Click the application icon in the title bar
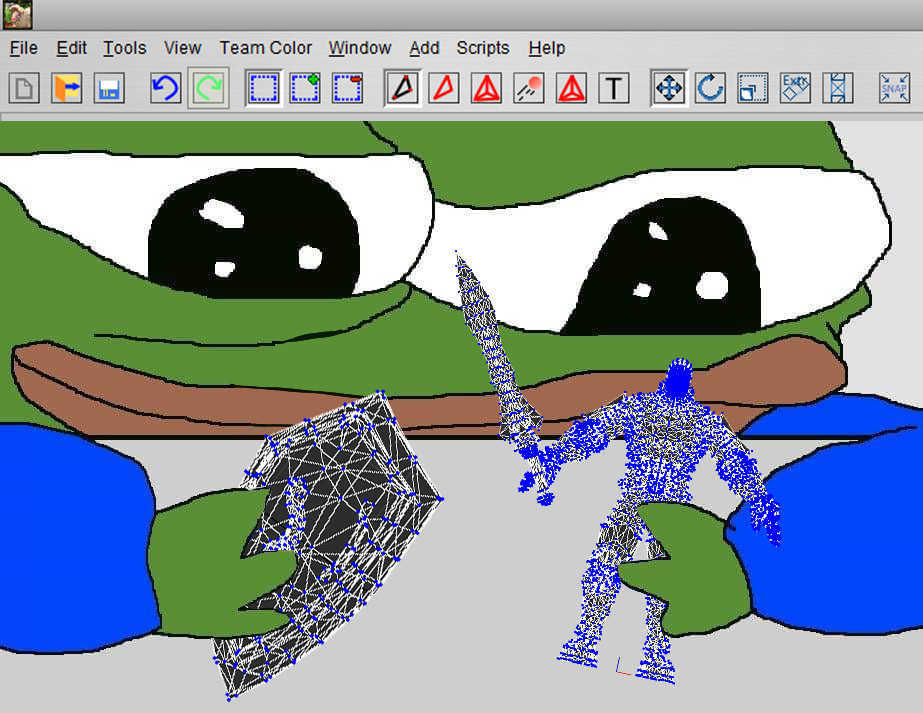Image resolution: width=923 pixels, height=713 pixels. pos(18,15)
